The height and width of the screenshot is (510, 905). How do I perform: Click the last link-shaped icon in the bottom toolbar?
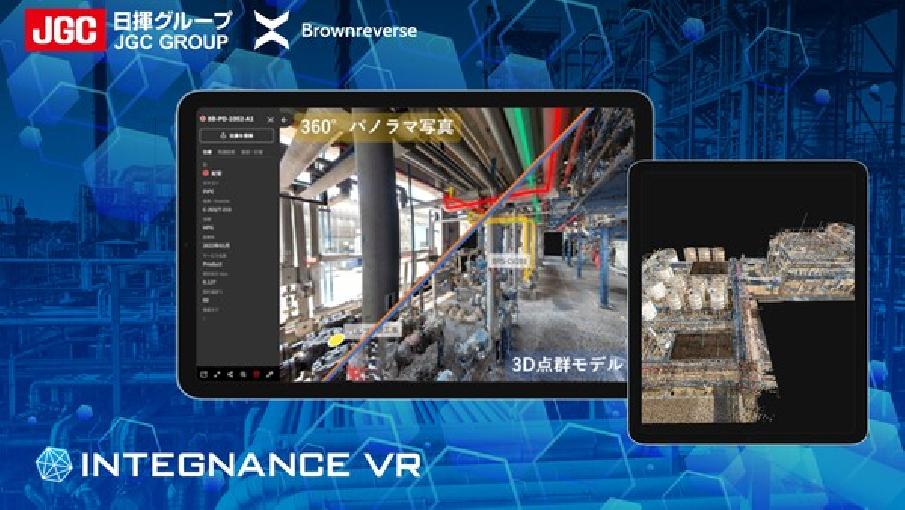point(270,374)
